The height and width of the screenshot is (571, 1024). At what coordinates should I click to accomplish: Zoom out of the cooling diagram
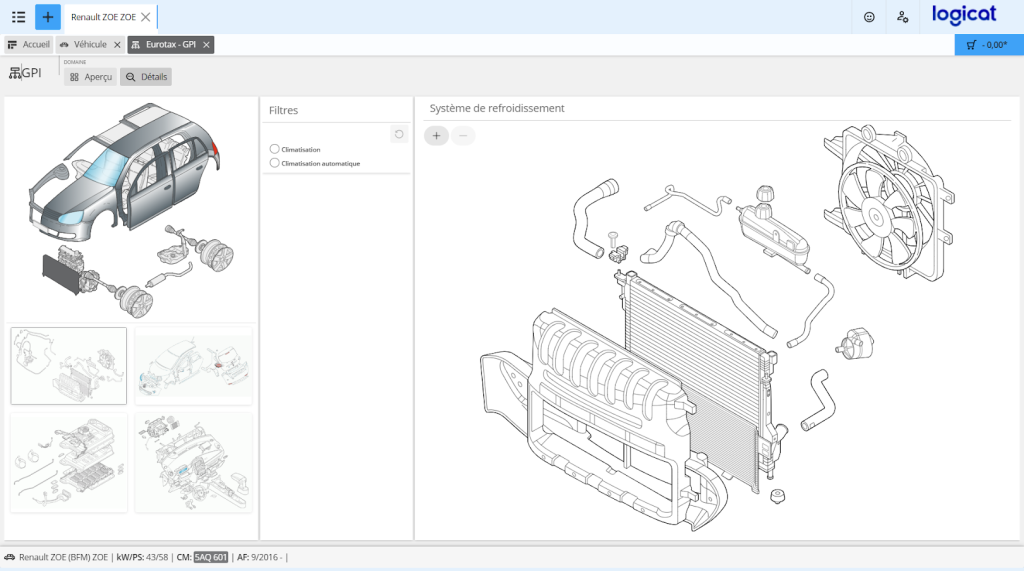pyautogui.click(x=463, y=136)
